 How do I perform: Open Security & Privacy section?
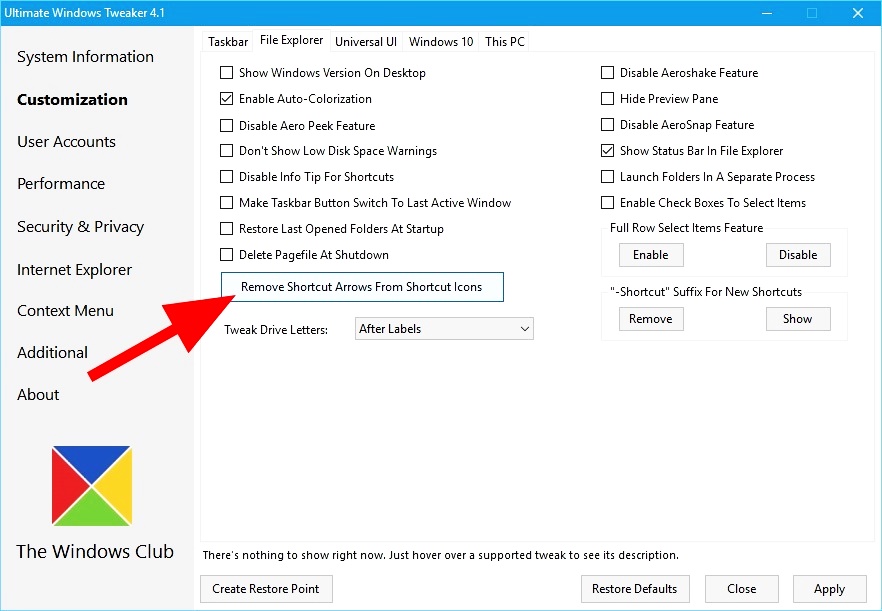click(x=80, y=227)
